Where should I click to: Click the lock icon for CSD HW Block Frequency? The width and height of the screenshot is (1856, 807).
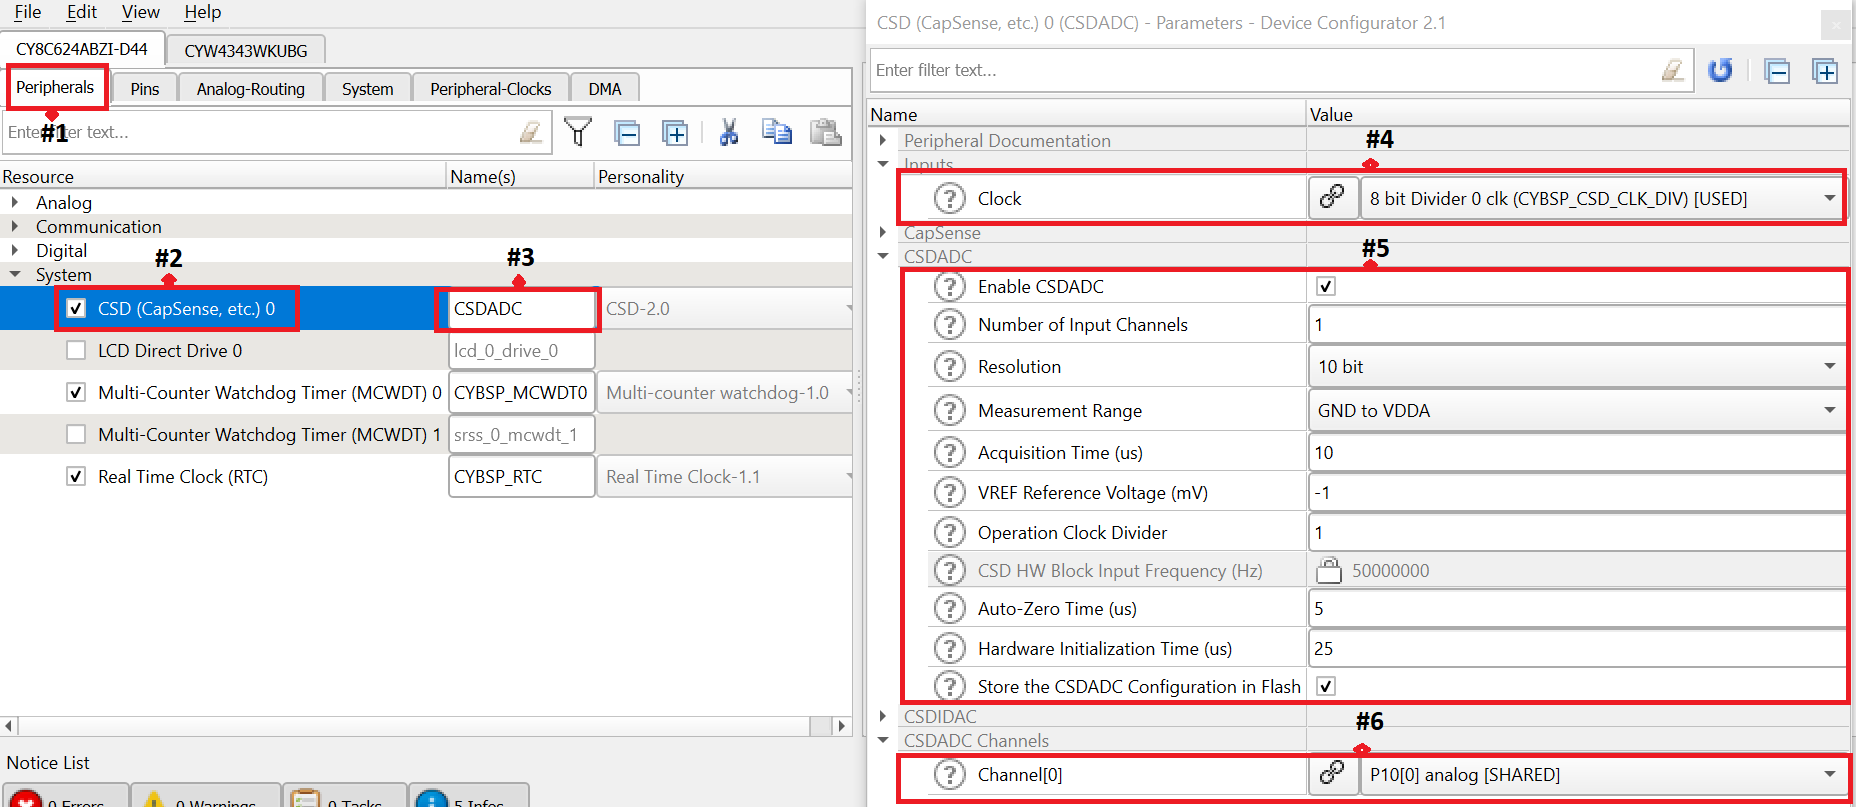(x=1328, y=570)
